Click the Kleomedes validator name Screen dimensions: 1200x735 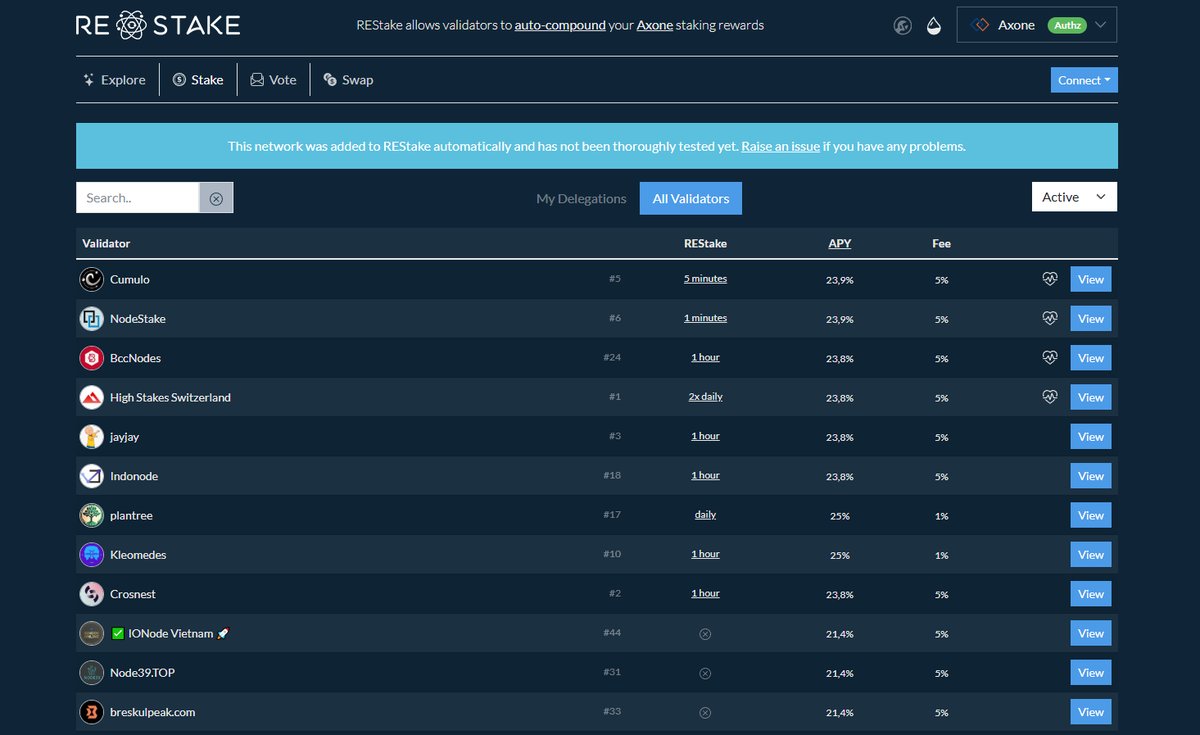pyautogui.click(x=138, y=555)
